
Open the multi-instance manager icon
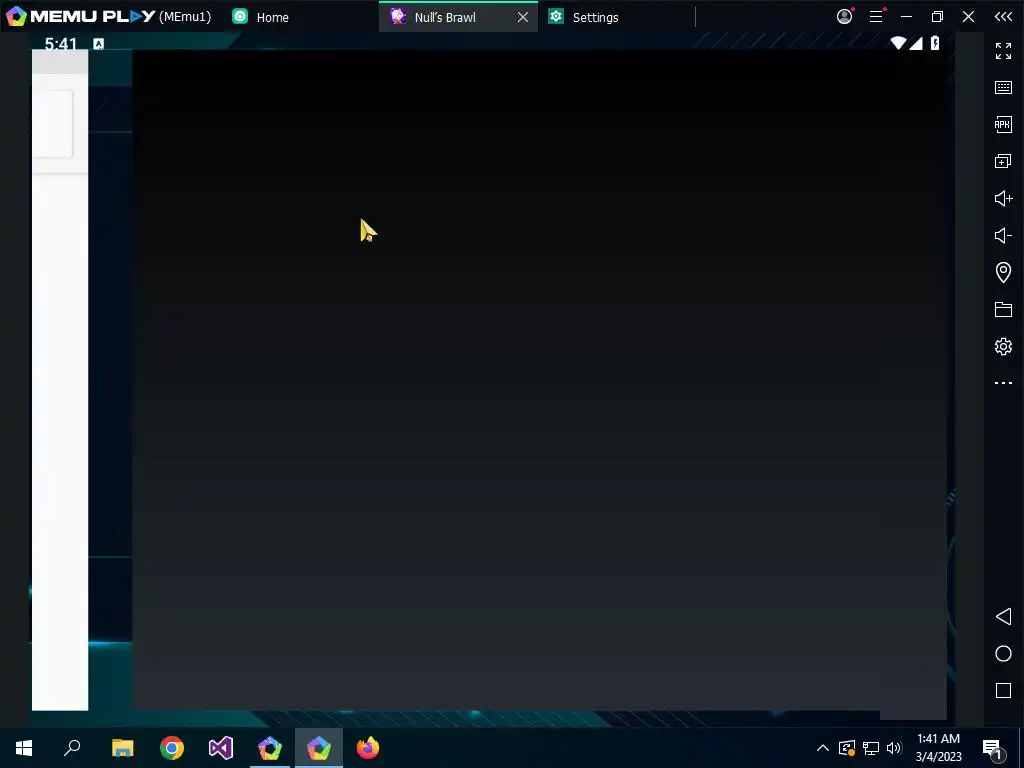tap(1003, 161)
